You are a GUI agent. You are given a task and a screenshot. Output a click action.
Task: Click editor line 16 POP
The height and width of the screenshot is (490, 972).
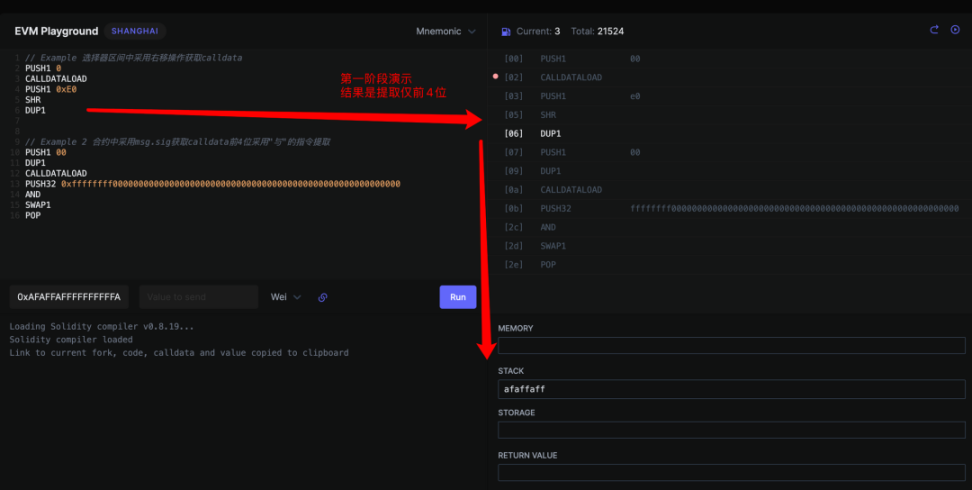click(33, 216)
